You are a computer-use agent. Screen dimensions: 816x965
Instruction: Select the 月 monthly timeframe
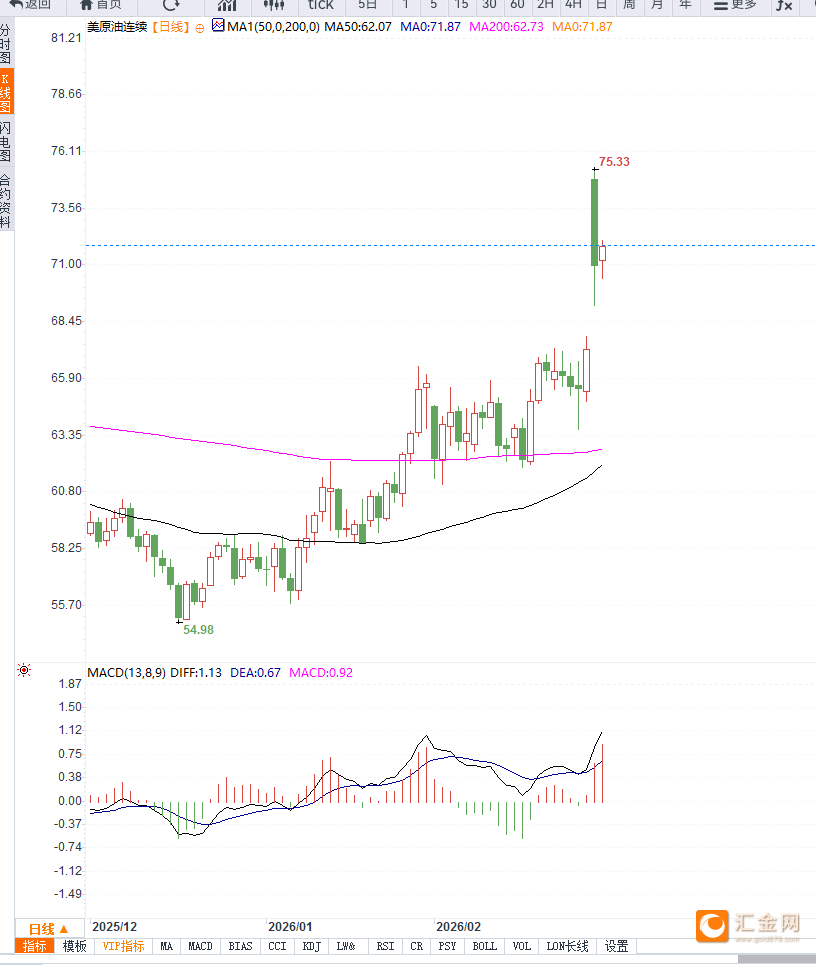657,5
